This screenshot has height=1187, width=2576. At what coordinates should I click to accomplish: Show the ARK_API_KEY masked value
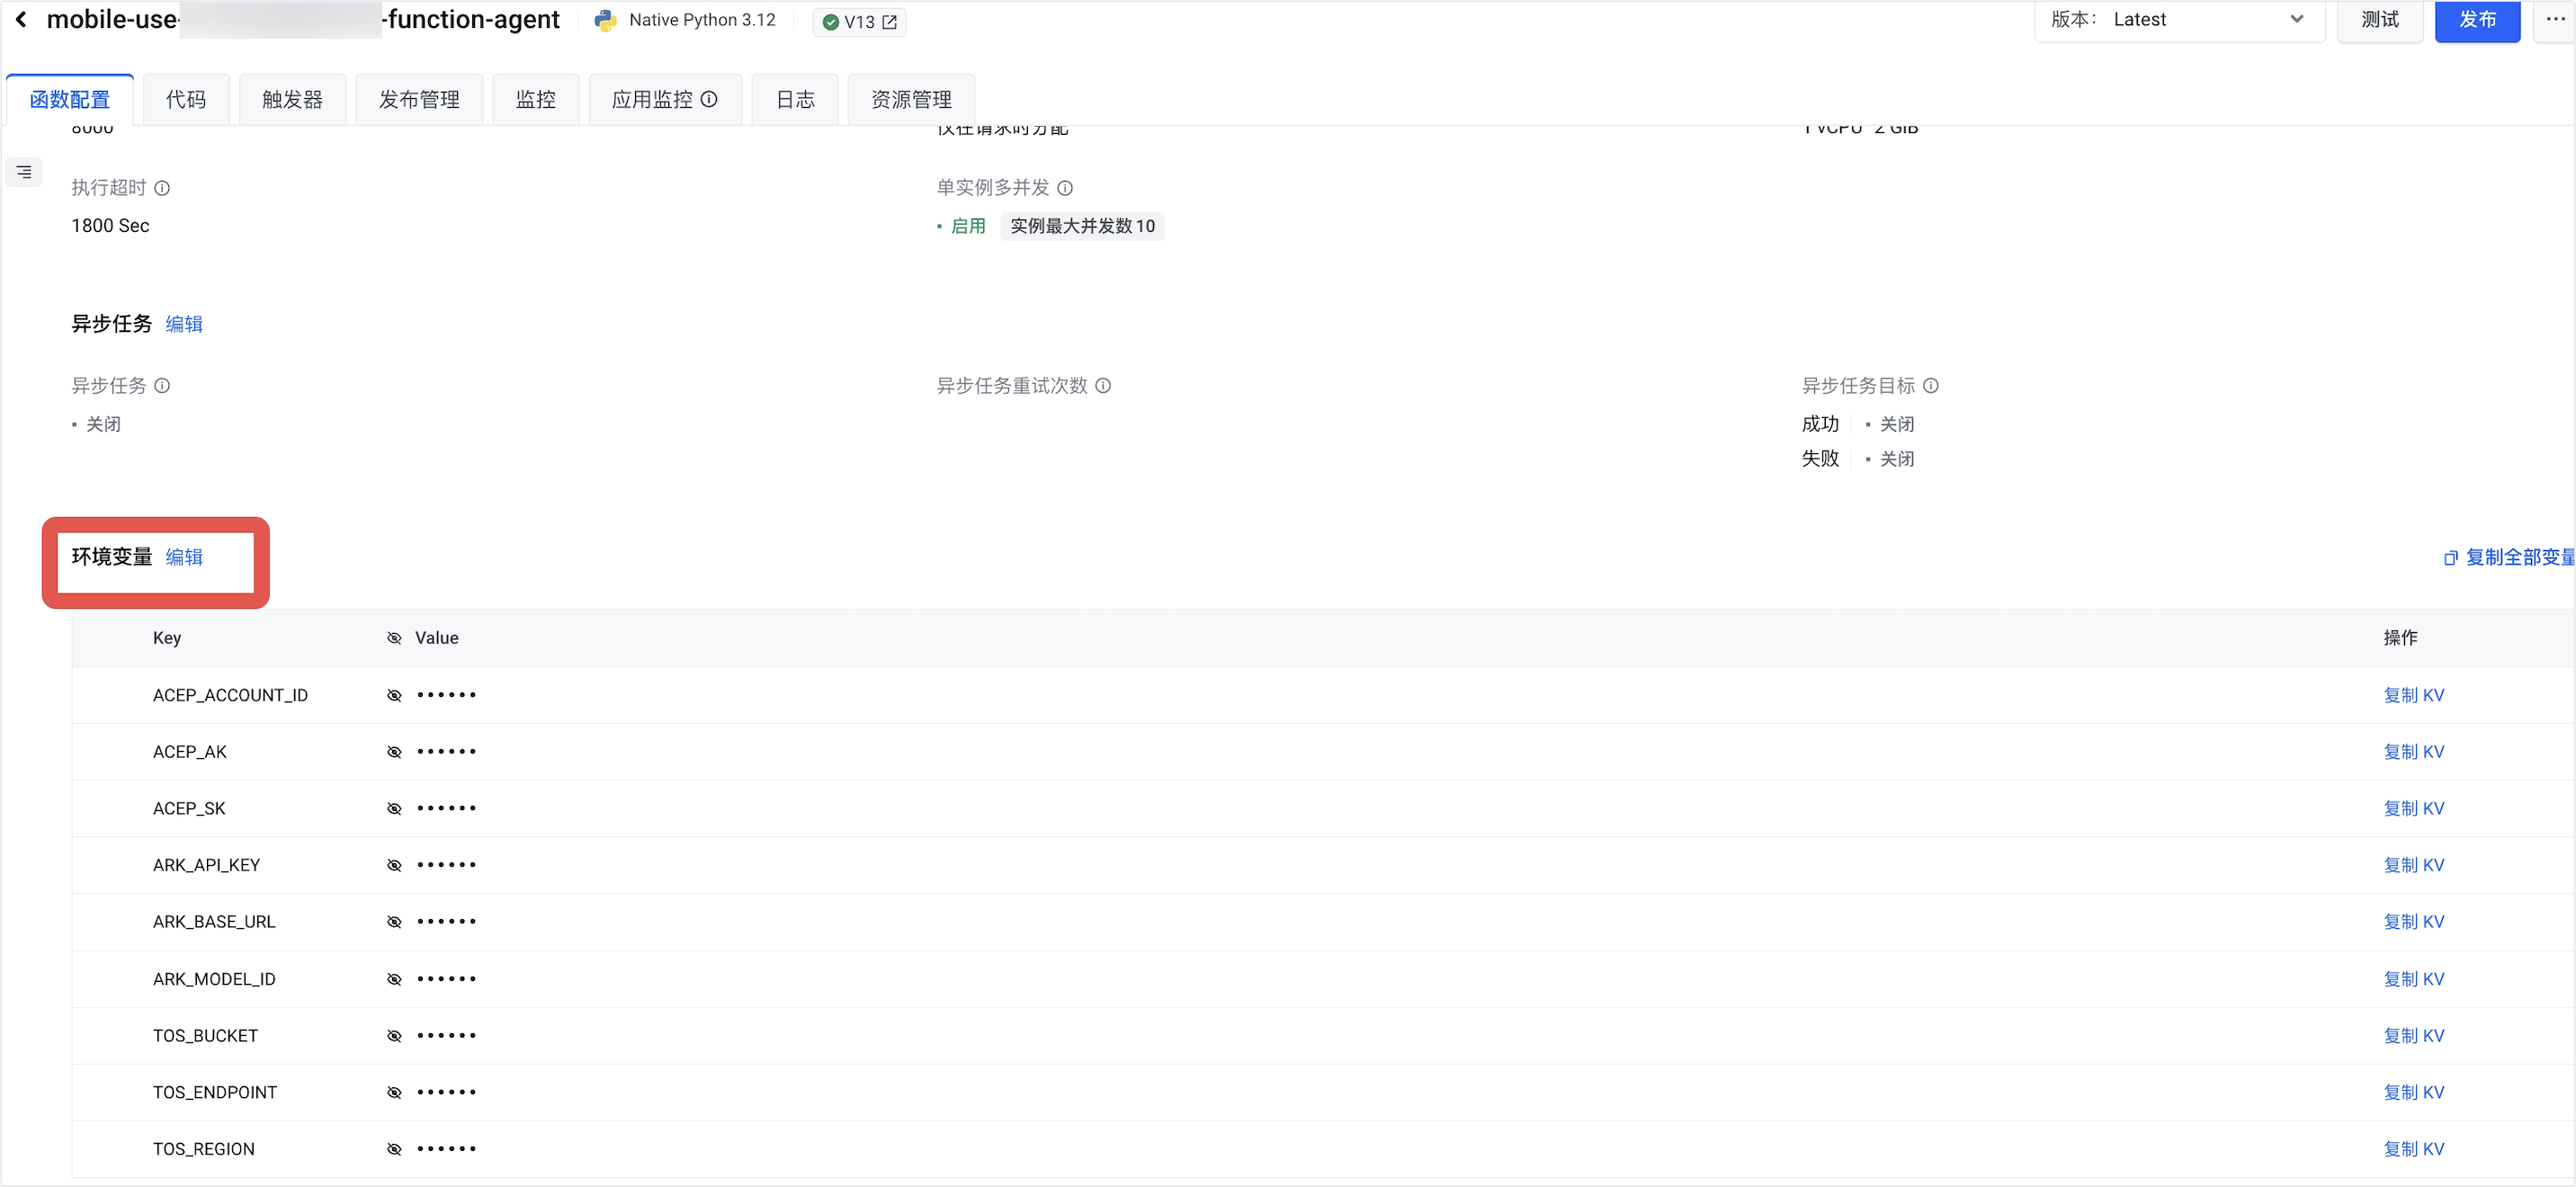[394, 865]
